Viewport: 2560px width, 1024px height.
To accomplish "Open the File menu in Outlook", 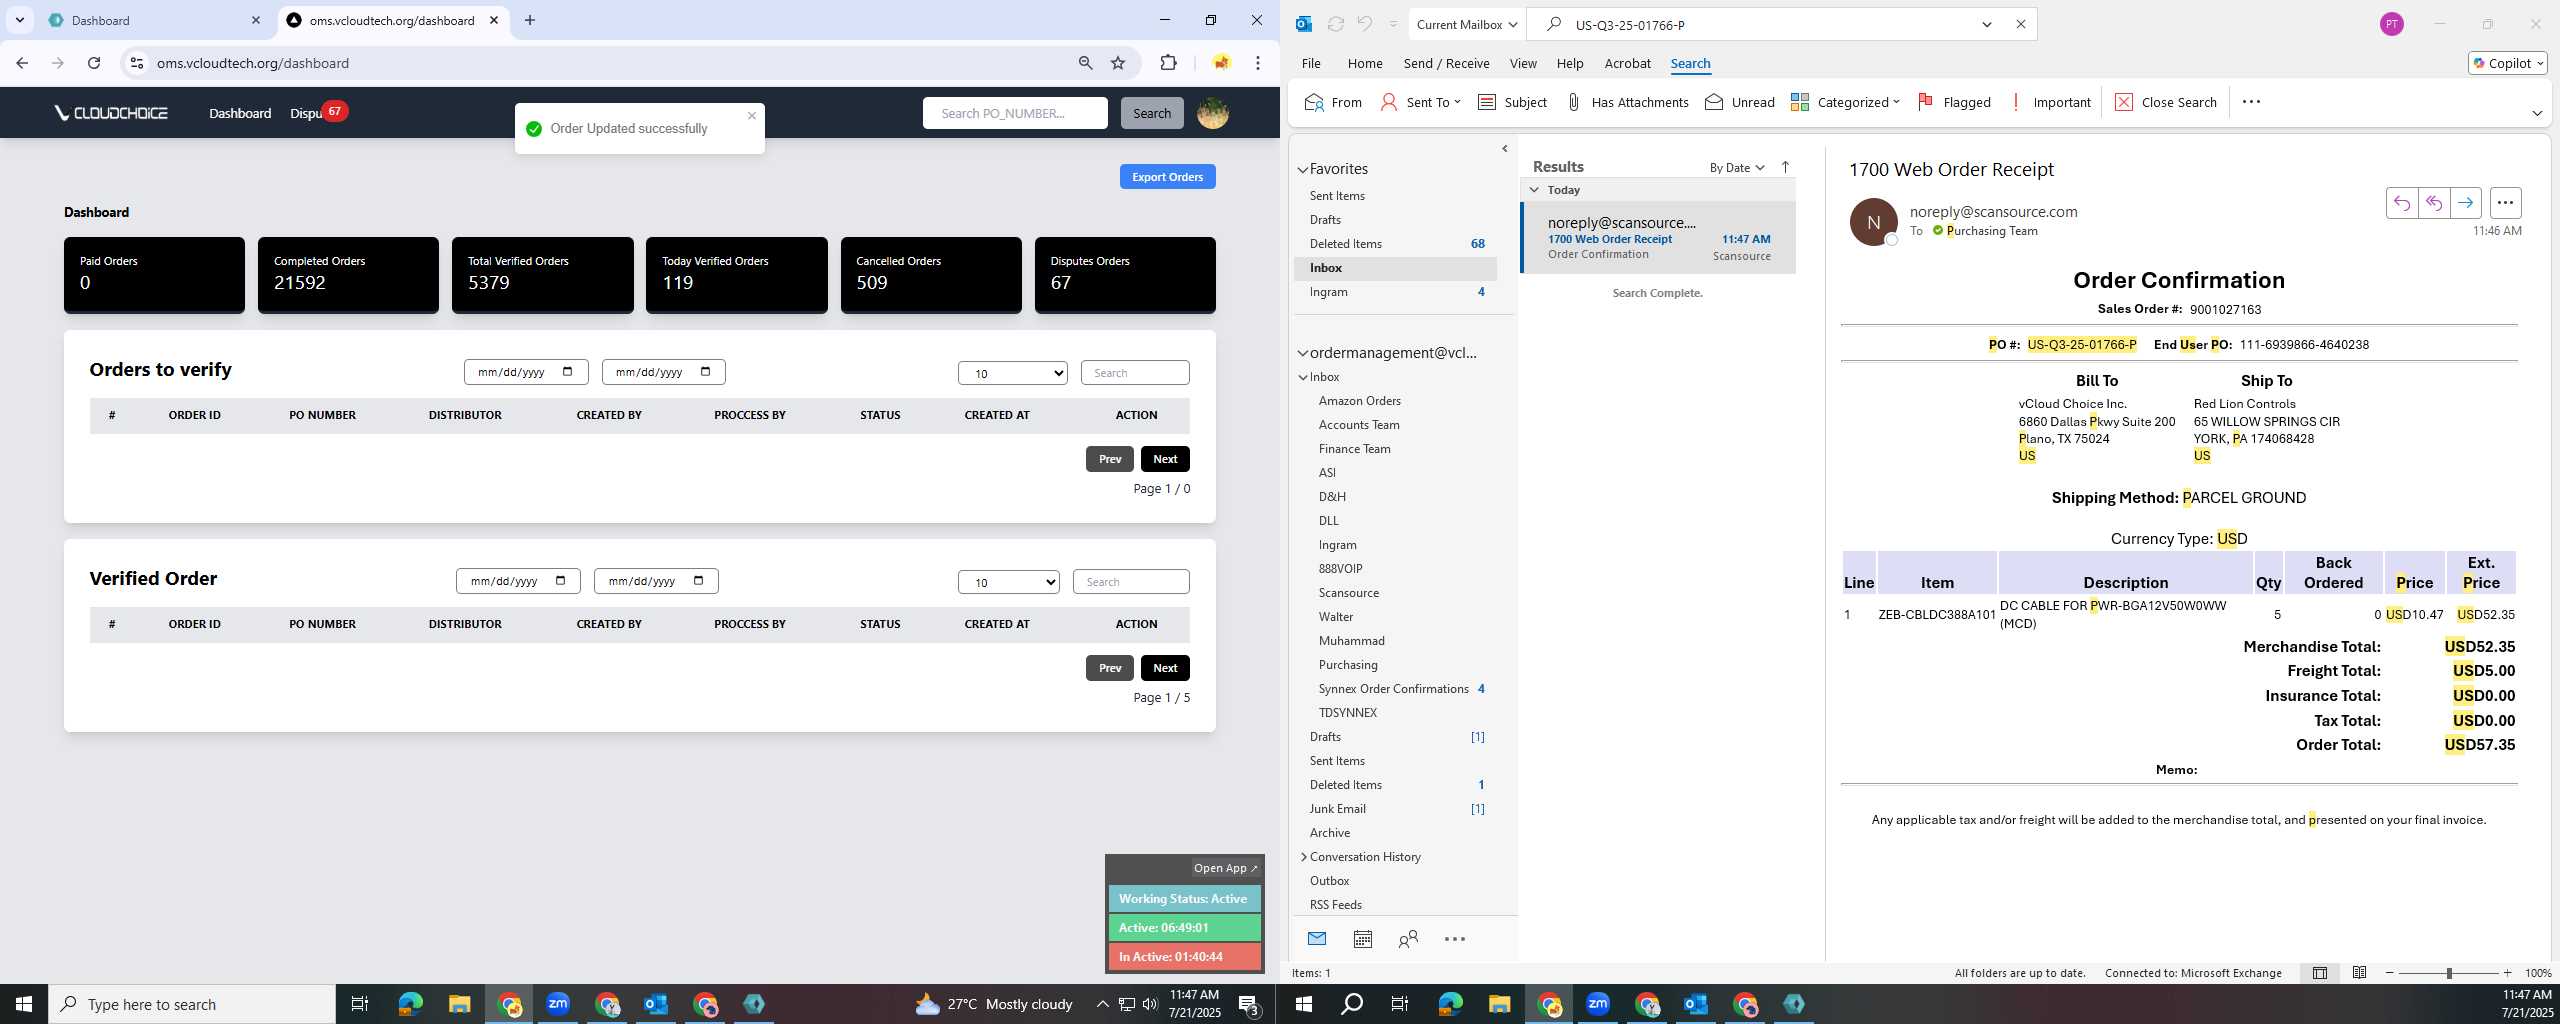I will (1311, 63).
